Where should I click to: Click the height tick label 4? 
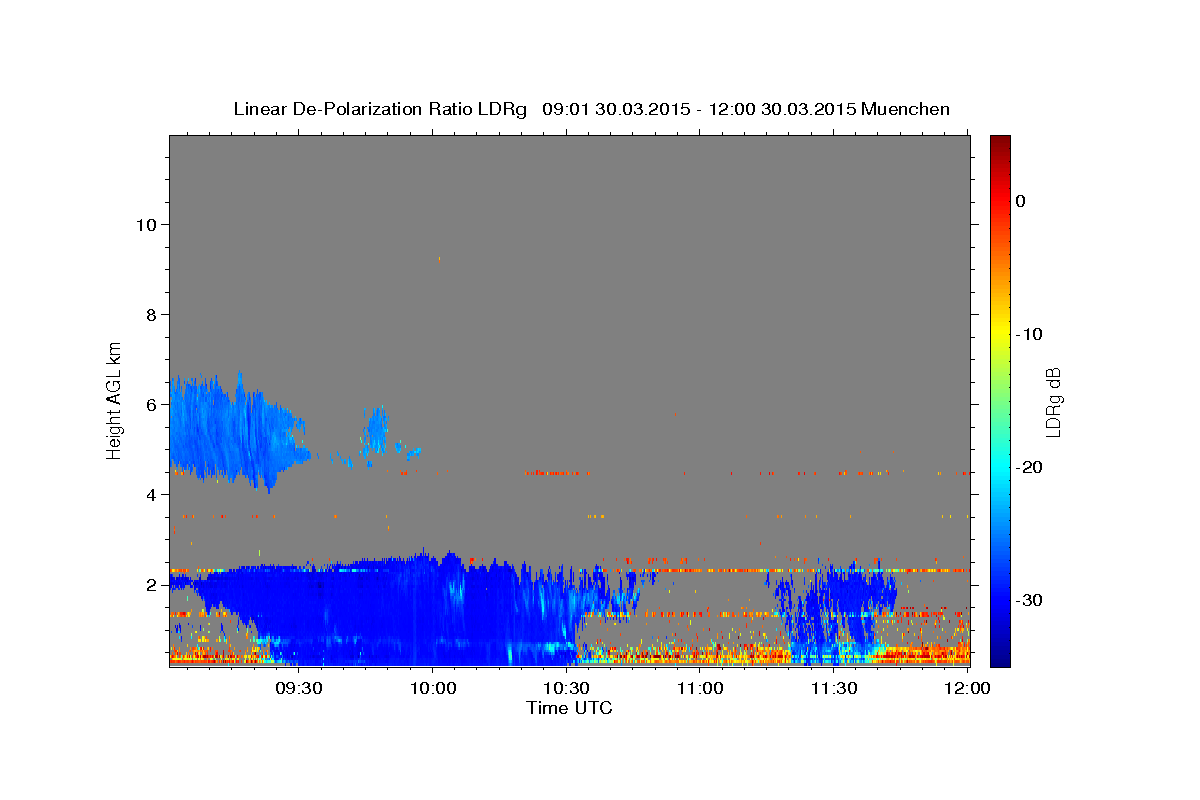[151, 494]
